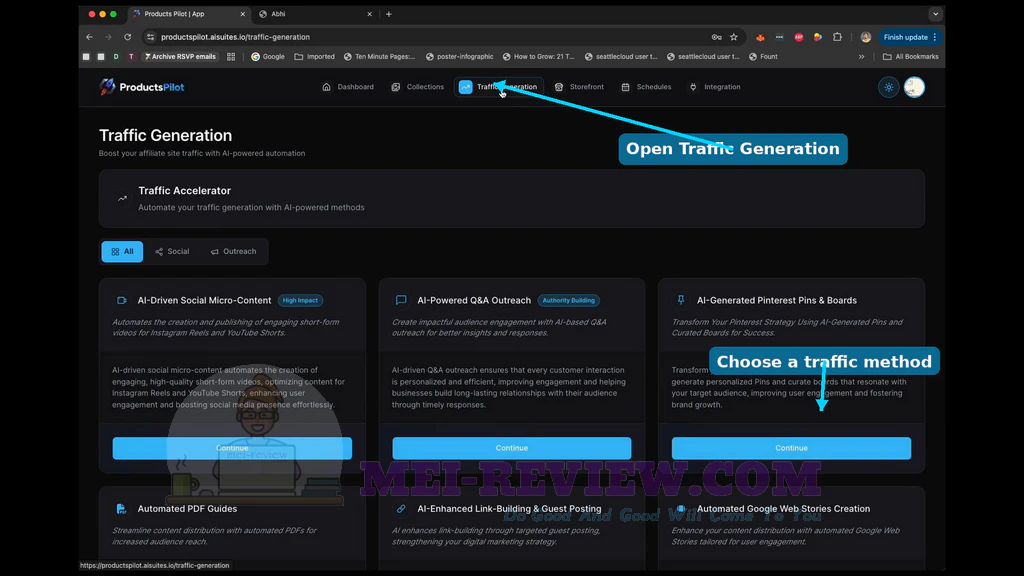Reload the page with the refresh icon
1024x576 pixels.
pos(128,37)
